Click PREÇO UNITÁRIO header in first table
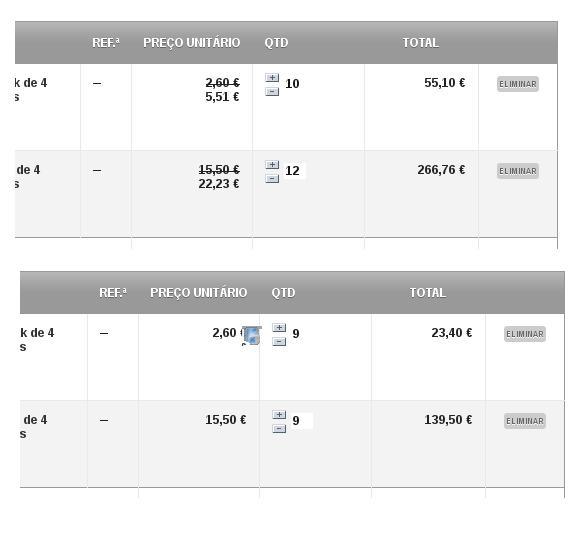Screen dimensions: 572x533 (x=192, y=43)
